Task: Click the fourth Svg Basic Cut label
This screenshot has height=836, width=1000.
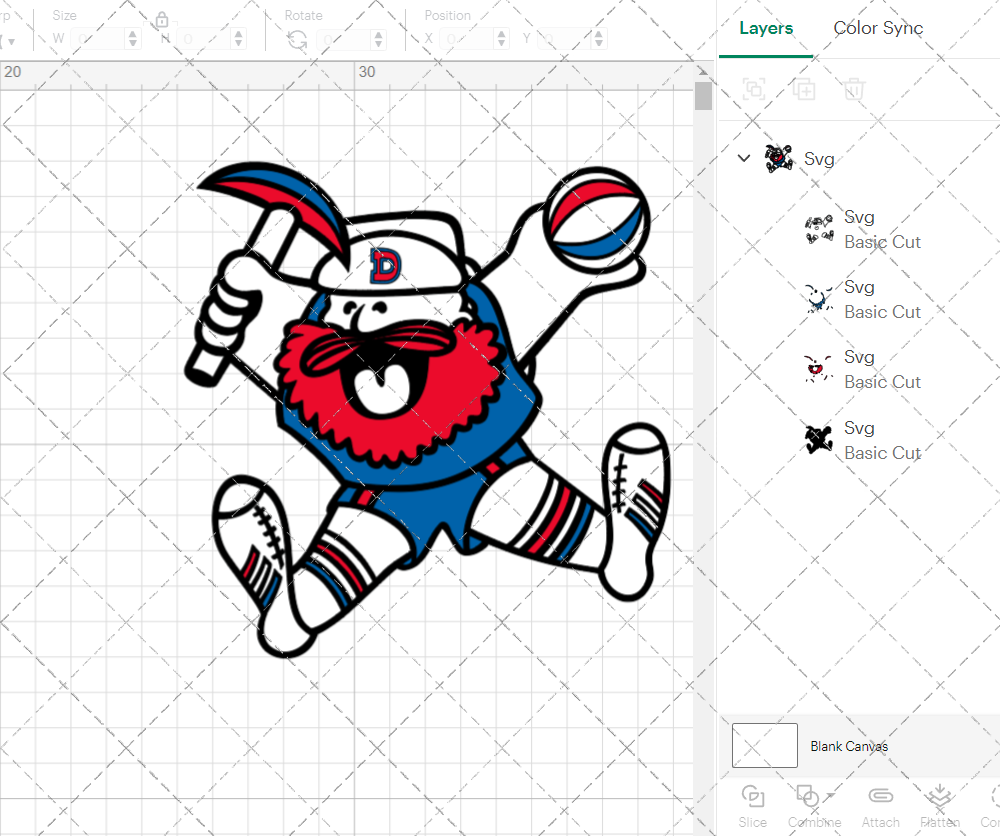Action: tap(882, 453)
